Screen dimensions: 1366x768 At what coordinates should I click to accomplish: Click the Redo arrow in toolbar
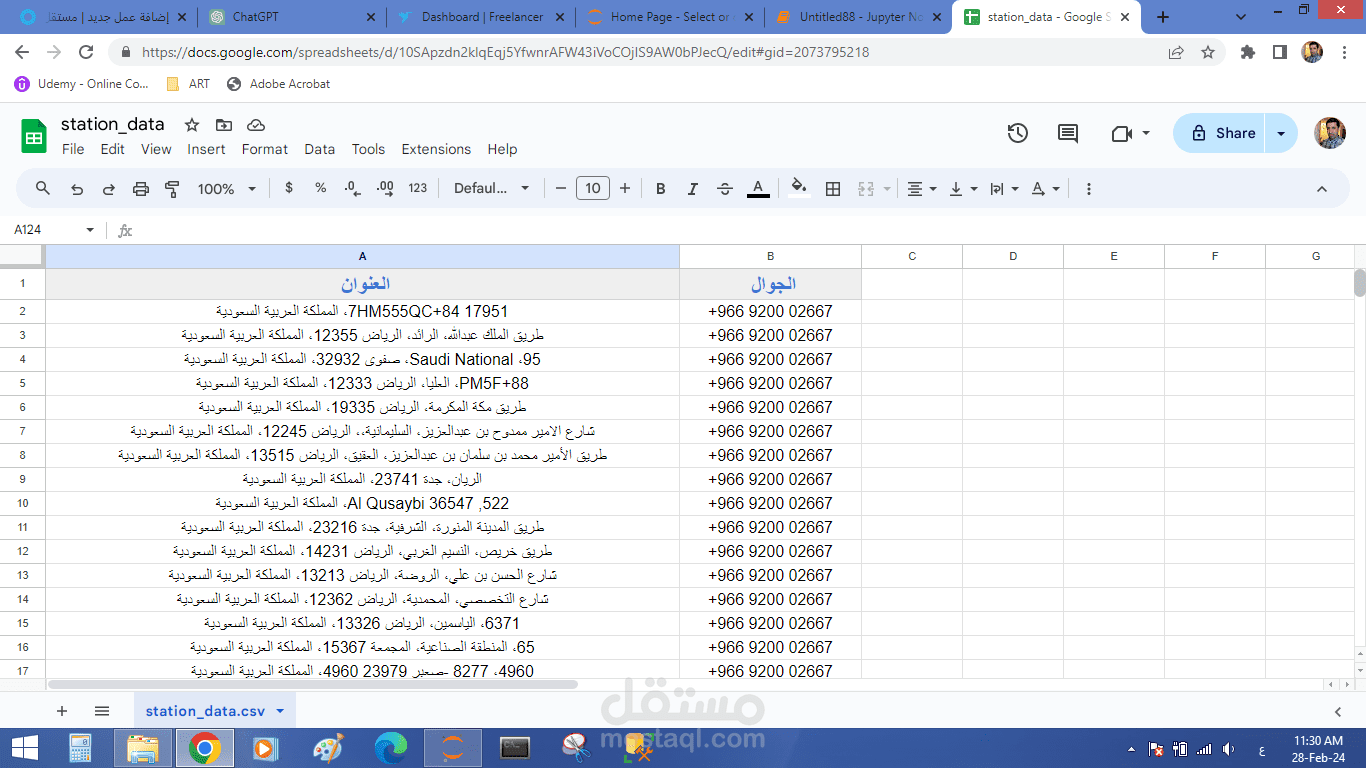pyautogui.click(x=108, y=188)
